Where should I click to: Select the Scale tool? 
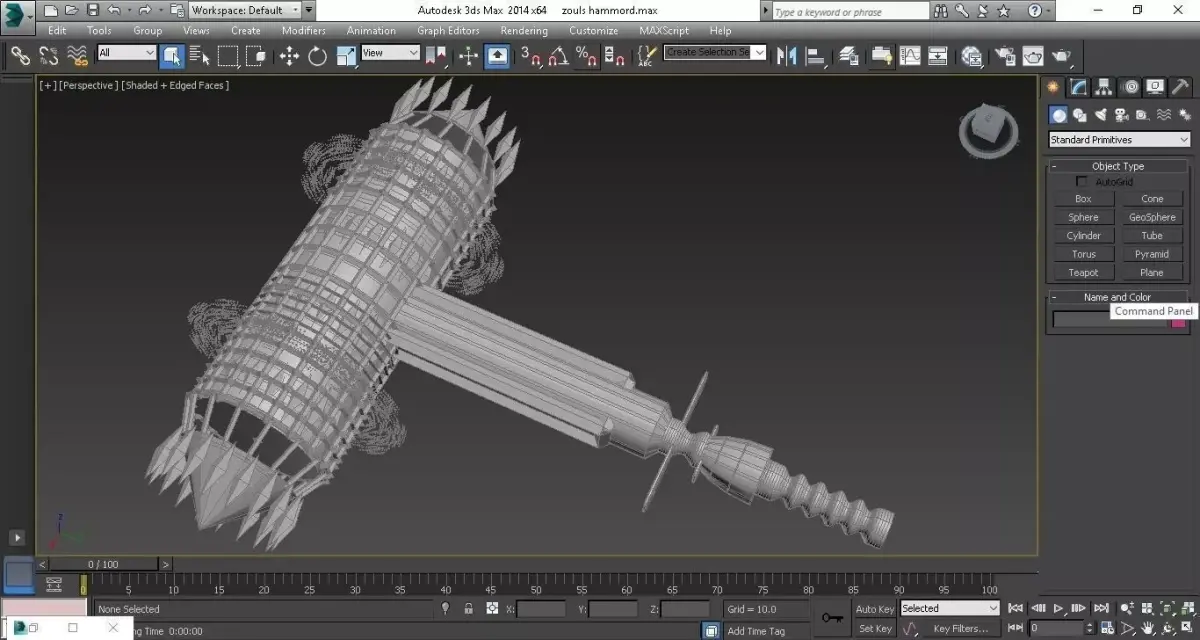point(346,56)
